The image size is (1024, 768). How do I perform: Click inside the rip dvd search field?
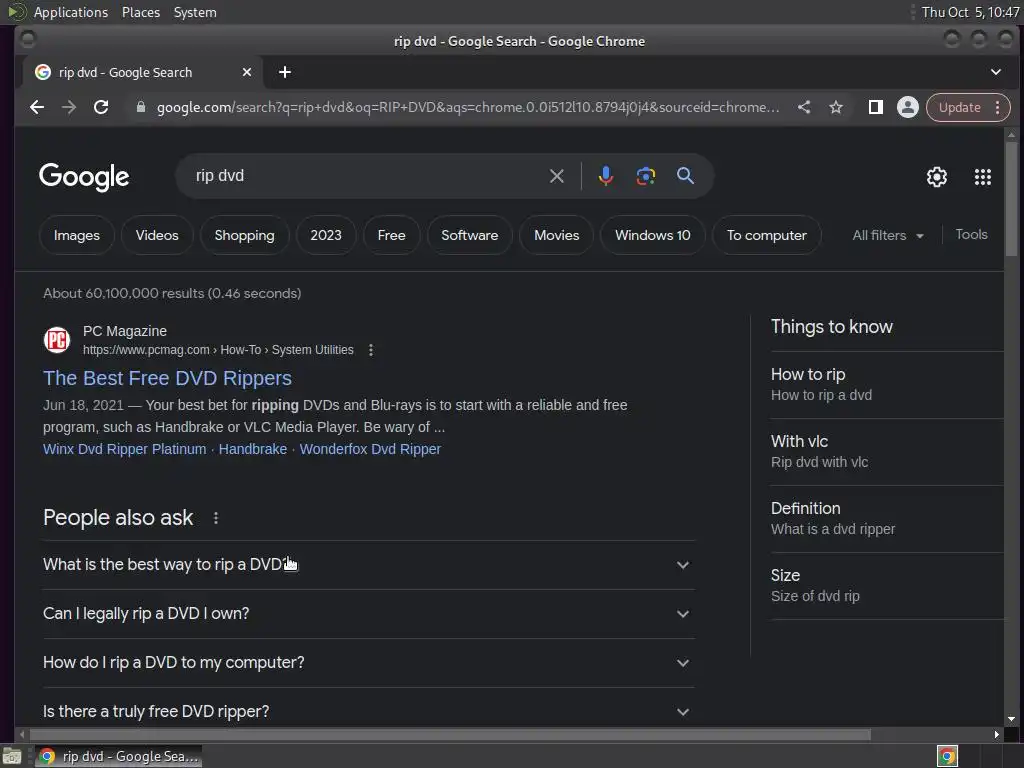[366, 176]
